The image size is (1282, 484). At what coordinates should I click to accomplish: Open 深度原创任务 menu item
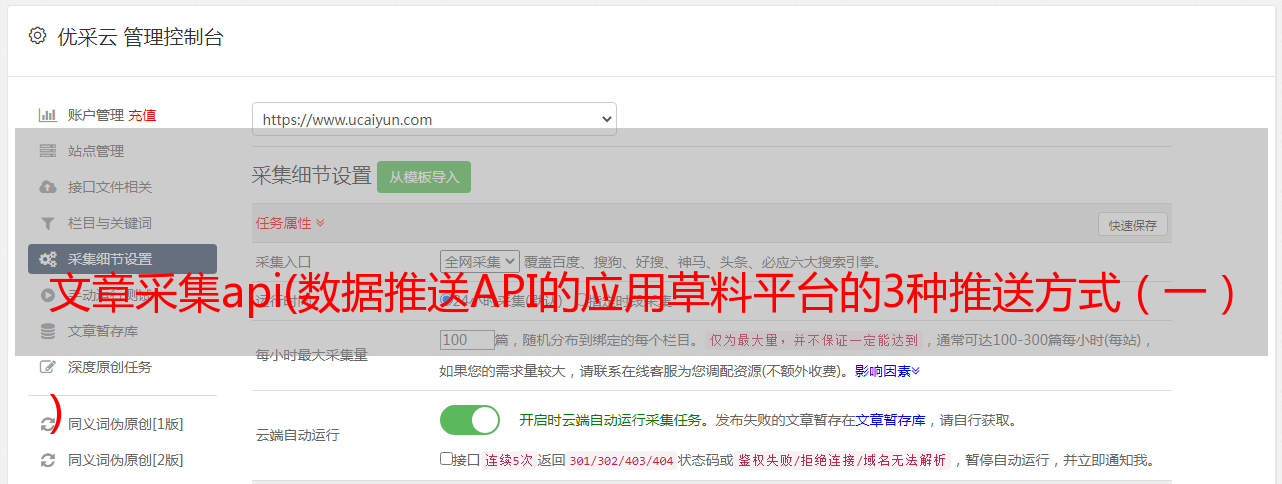tap(110, 367)
